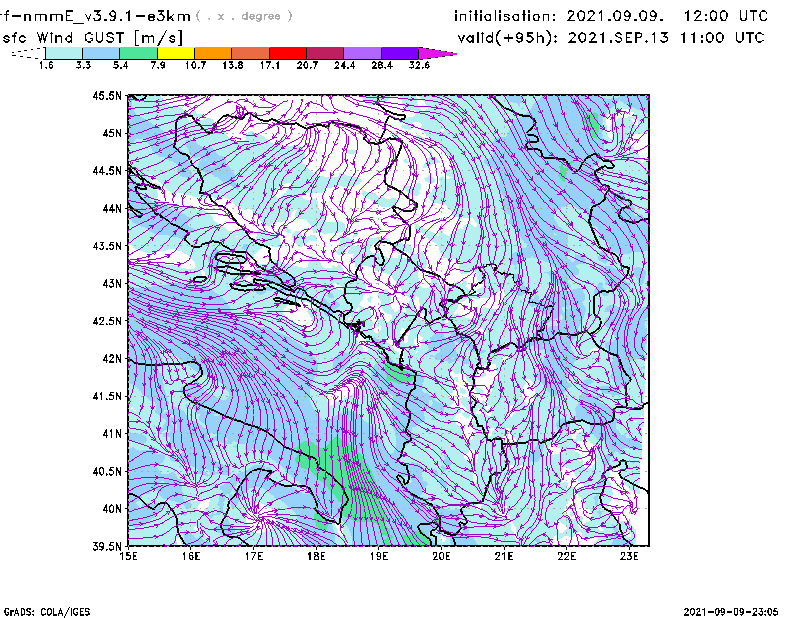
Task: Click the 40N latitude label
Action: pyautogui.click(x=112, y=509)
